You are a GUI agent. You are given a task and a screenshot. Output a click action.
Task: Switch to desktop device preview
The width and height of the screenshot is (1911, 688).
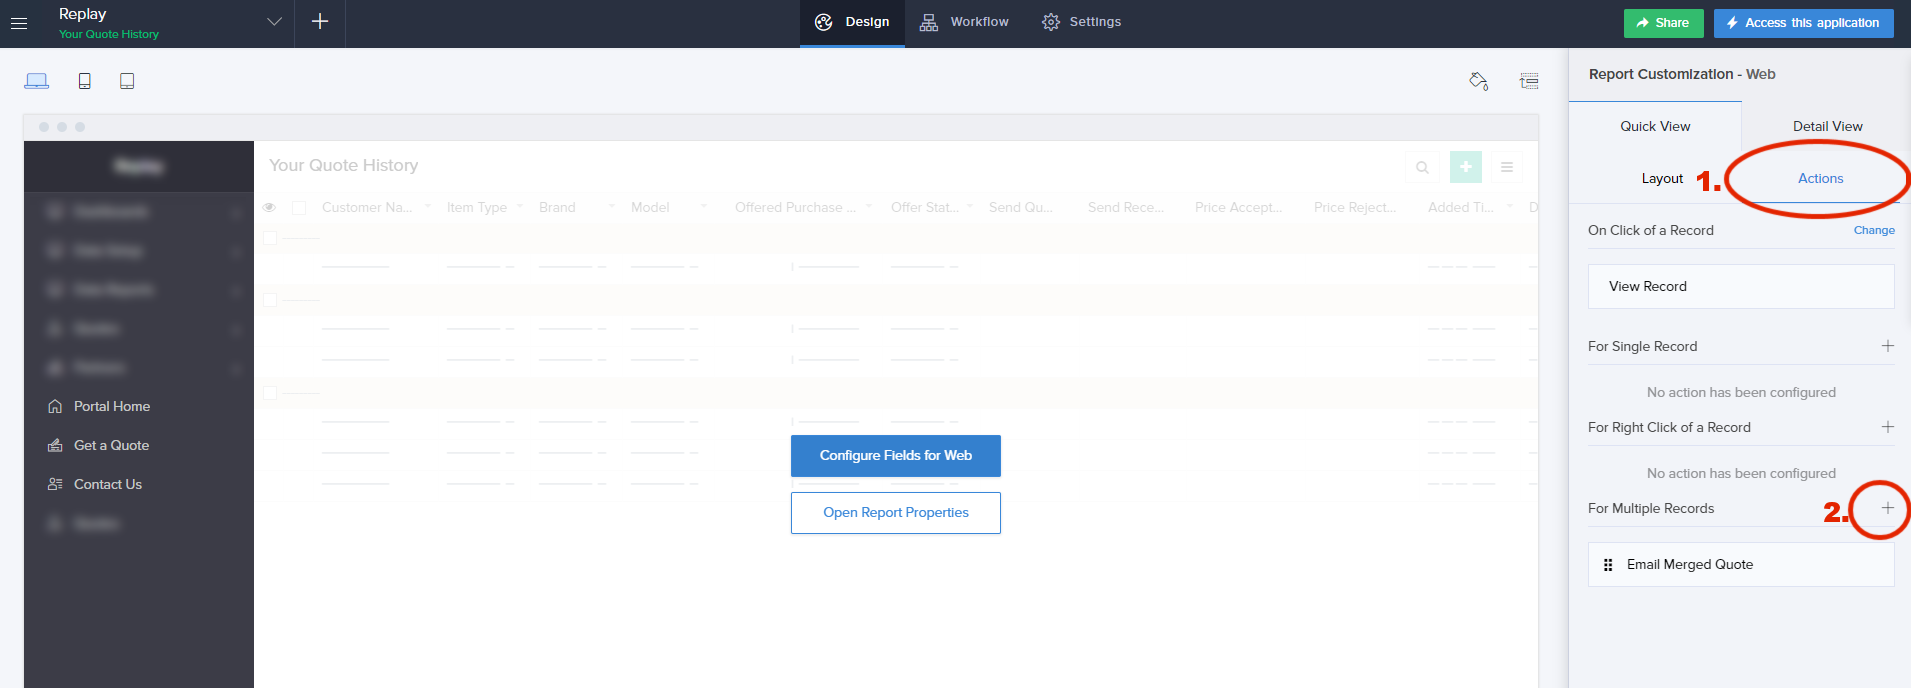point(37,81)
